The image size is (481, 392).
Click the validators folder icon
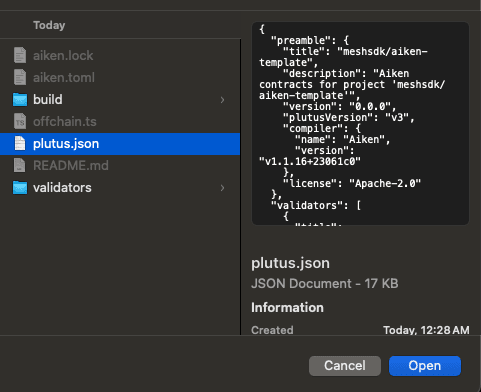click(x=20, y=188)
